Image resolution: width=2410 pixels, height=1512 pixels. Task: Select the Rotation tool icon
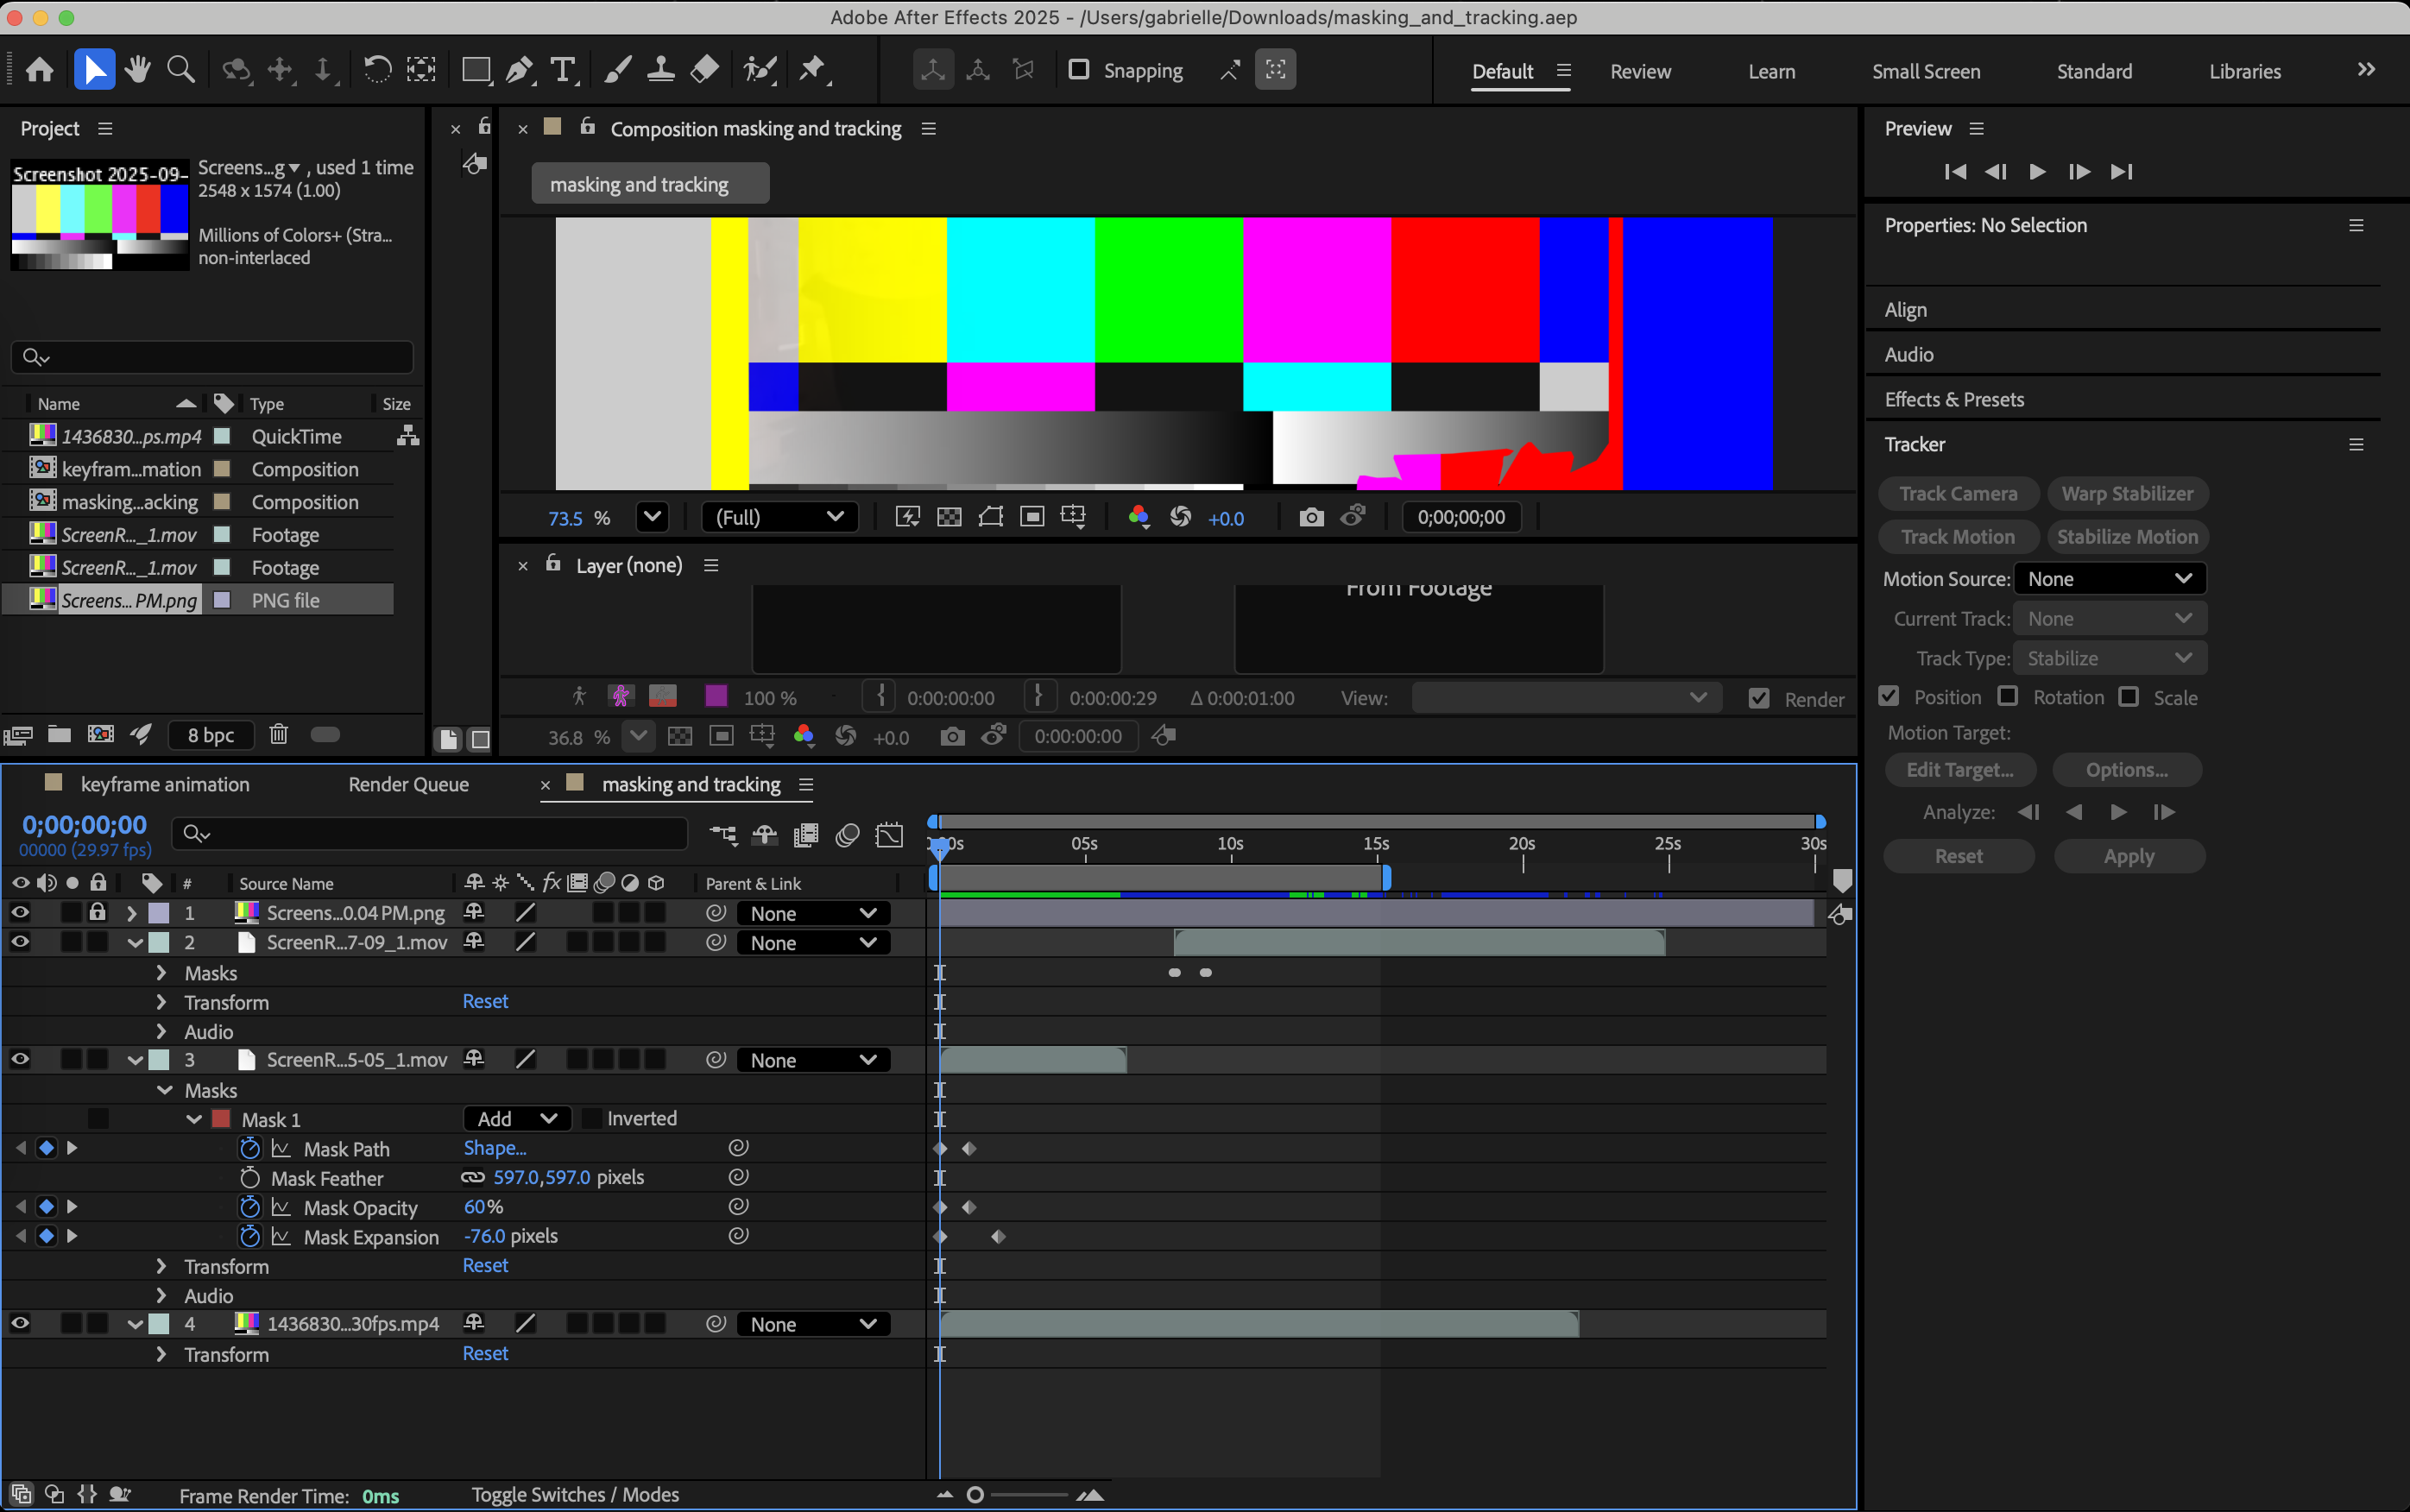coord(377,70)
